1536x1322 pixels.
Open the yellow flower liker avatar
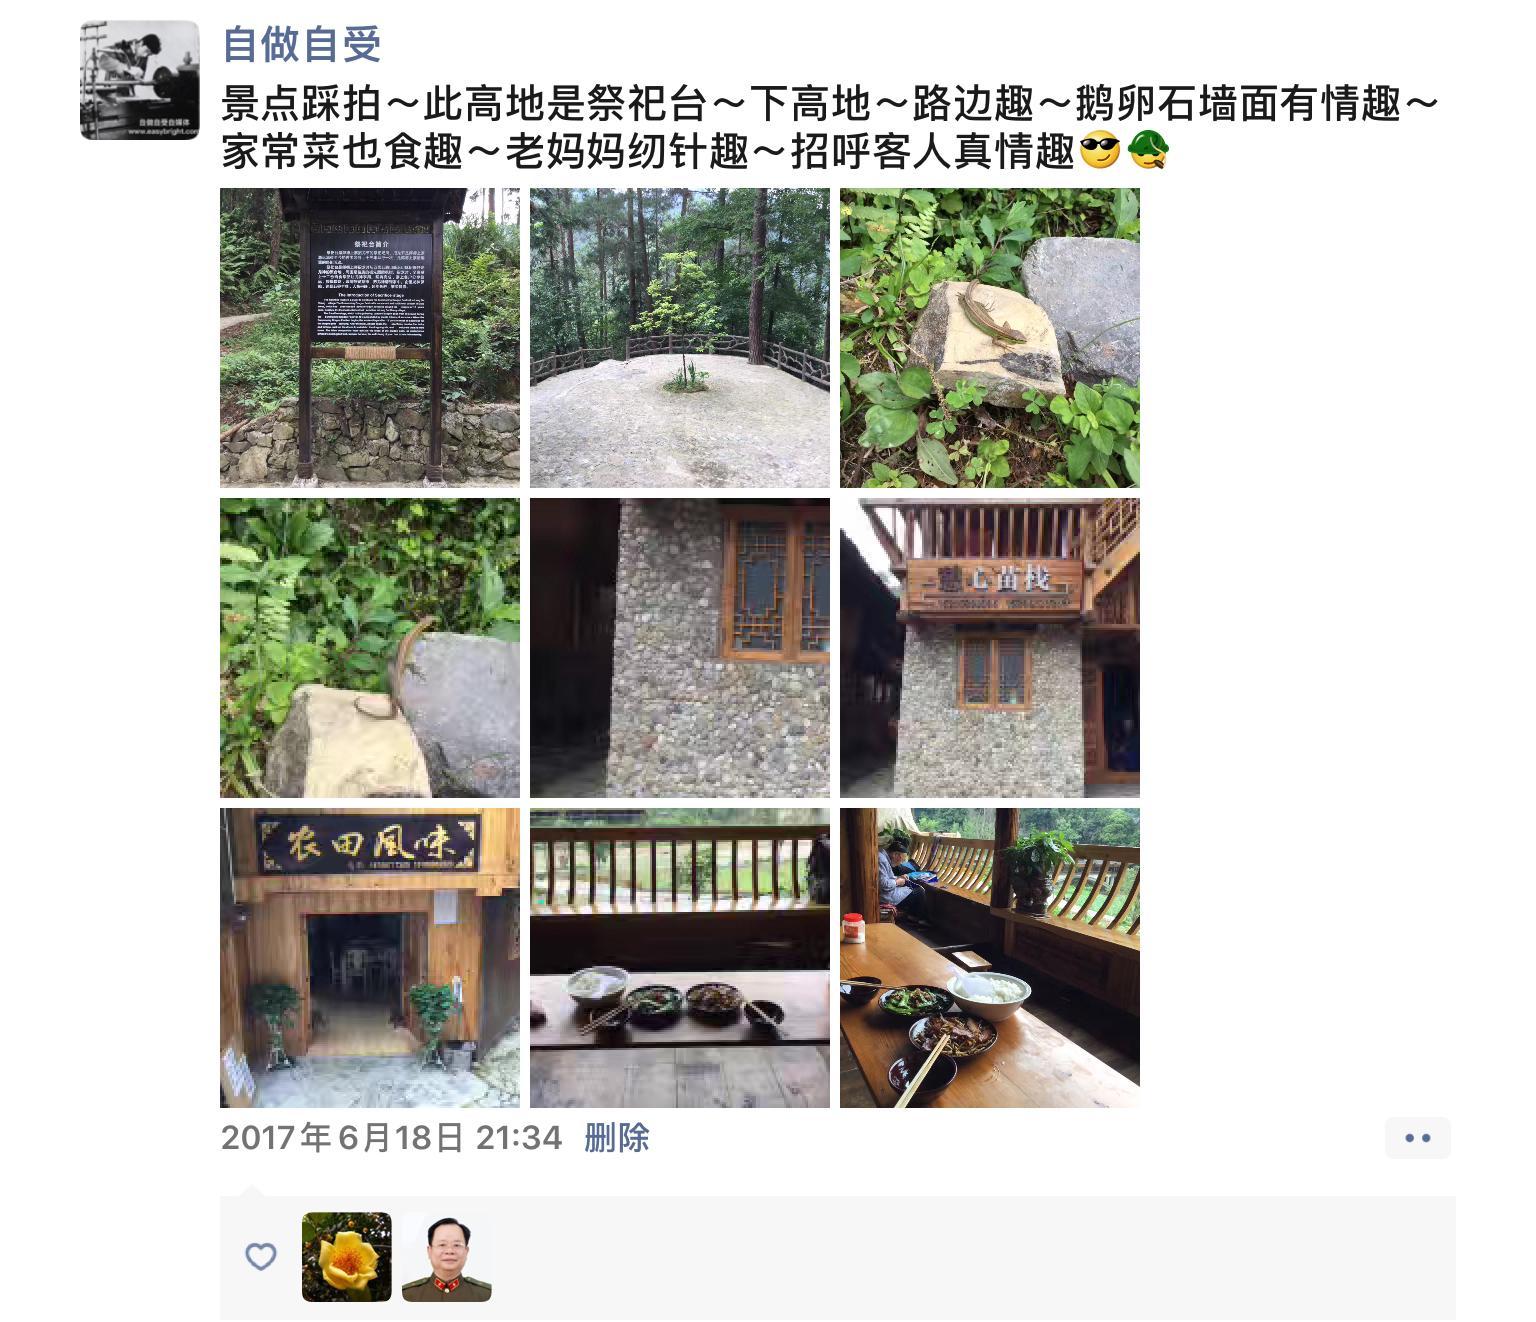(347, 1257)
